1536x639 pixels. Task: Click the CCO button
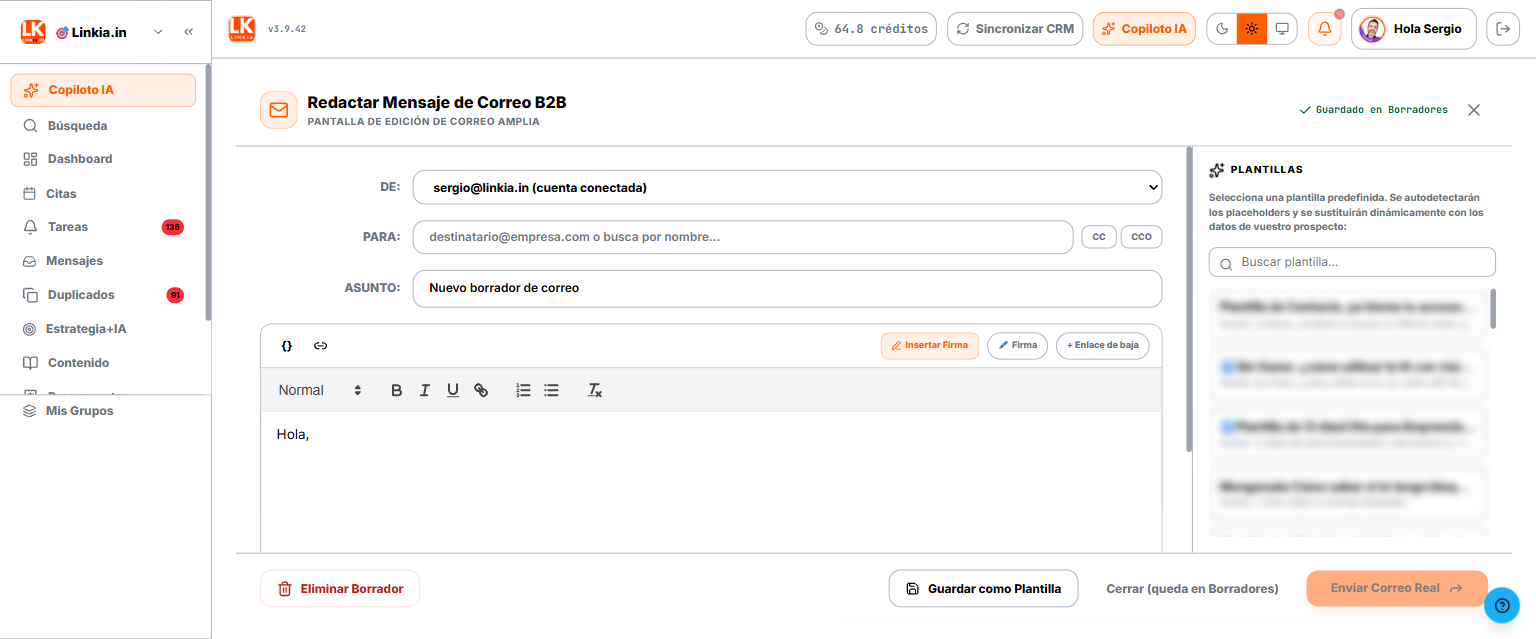click(1142, 237)
